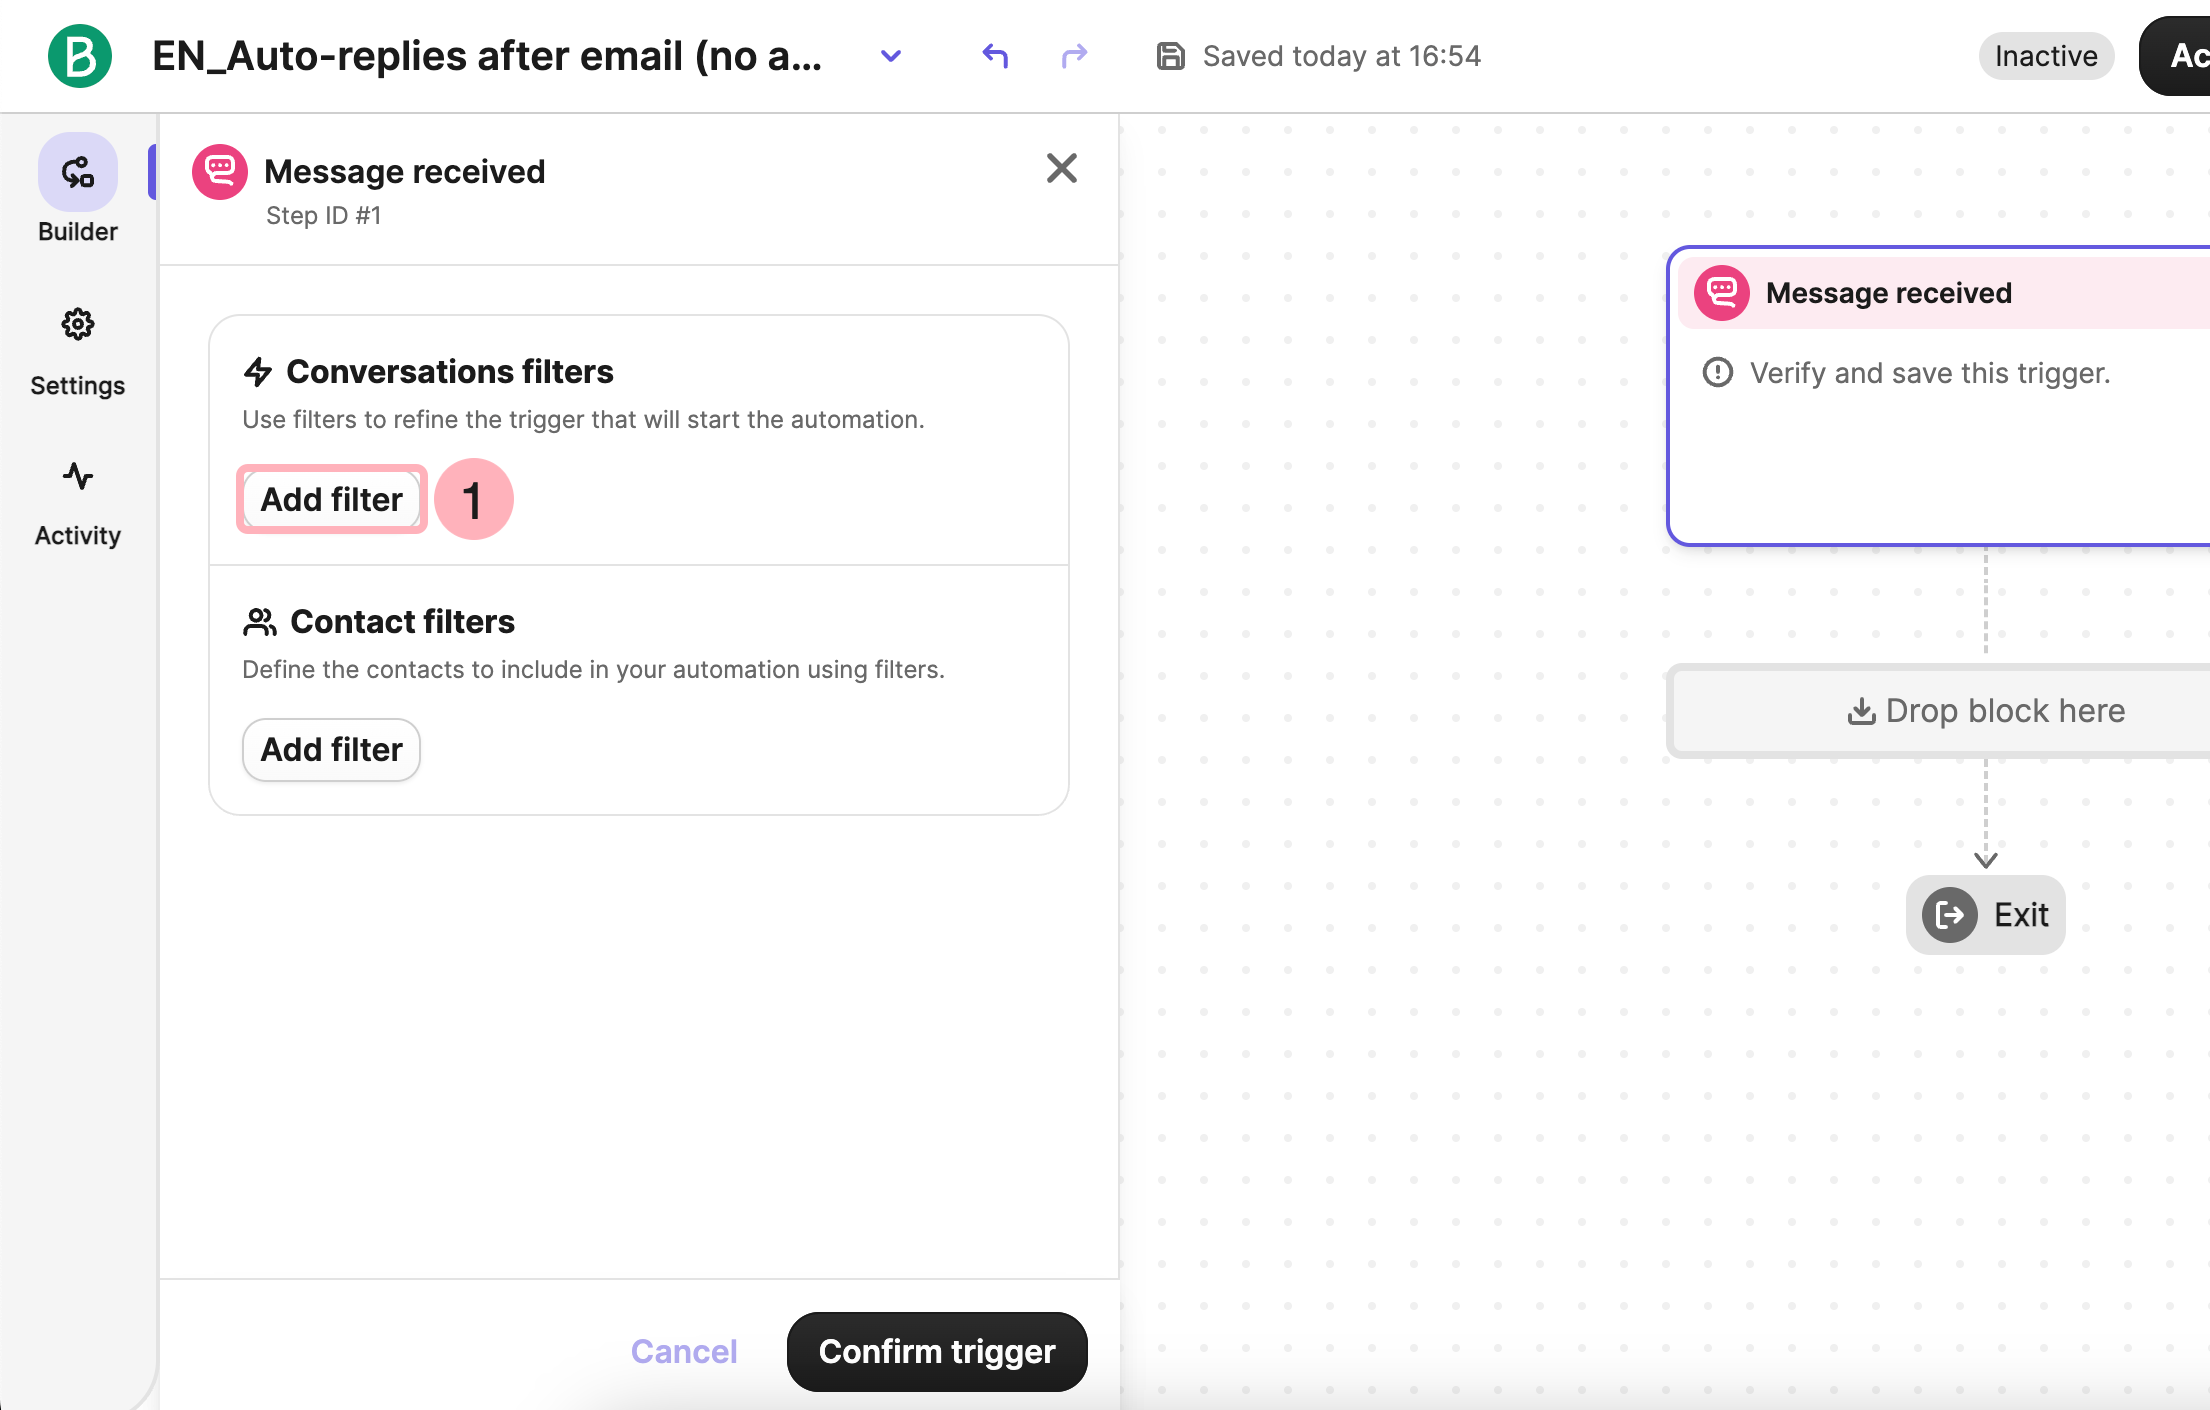Click the automation title text
The height and width of the screenshot is (1410, 2210).
tap(487, 56)
